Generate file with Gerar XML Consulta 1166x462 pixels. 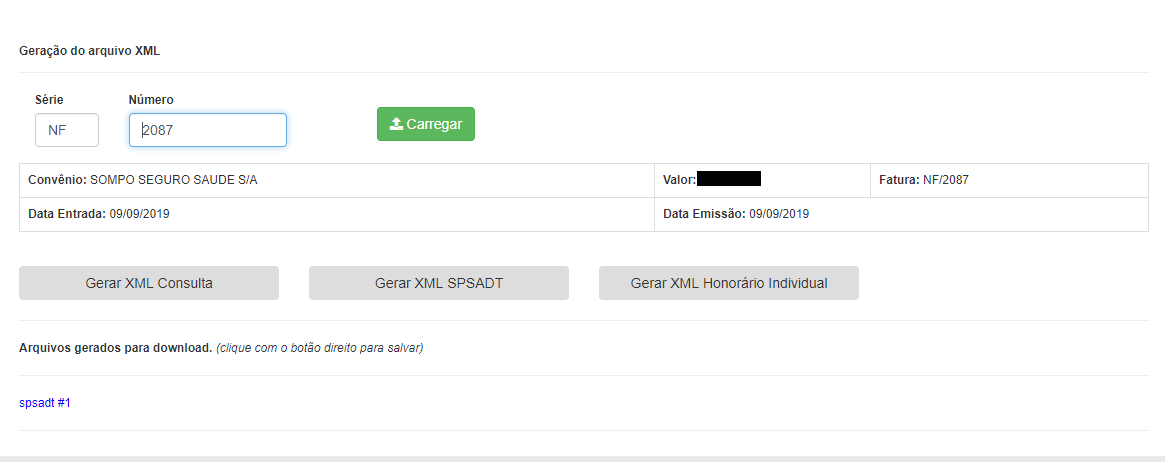[x=149, y=283]
